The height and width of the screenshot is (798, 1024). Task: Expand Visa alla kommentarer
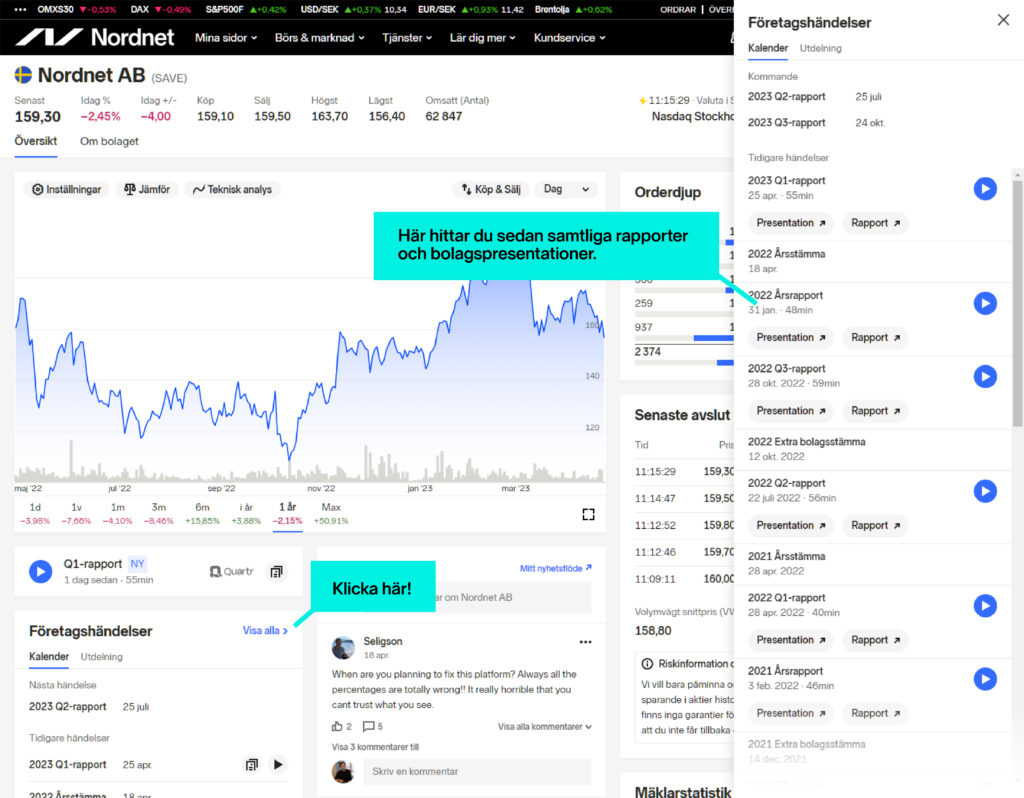point(545,727)
